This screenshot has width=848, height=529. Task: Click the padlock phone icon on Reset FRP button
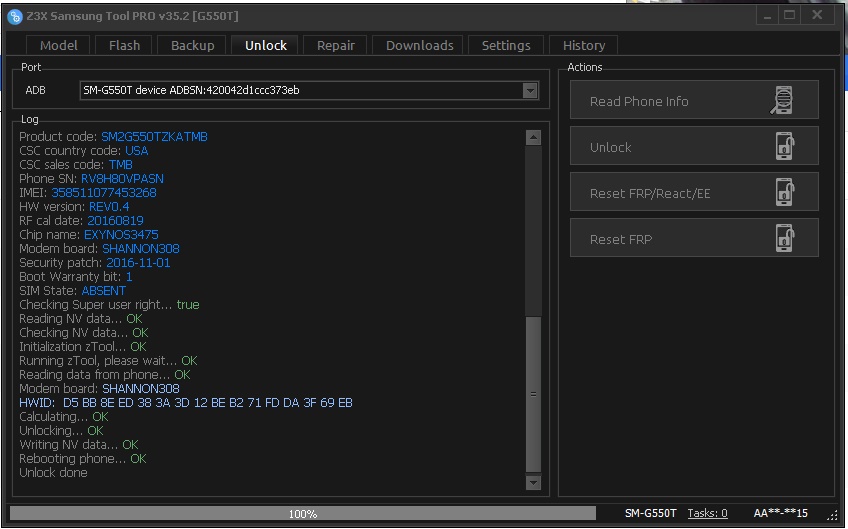coord(785,238)
